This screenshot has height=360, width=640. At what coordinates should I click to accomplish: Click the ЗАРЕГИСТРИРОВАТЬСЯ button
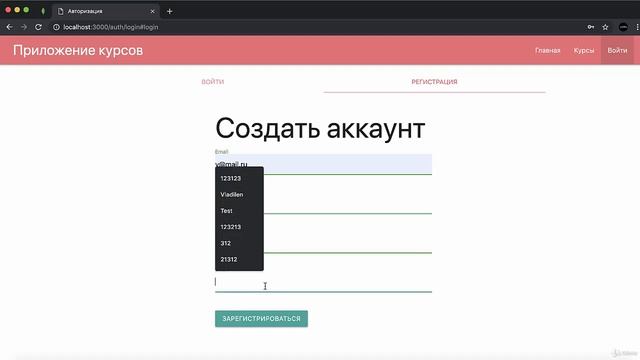click(x=261, y=319)
